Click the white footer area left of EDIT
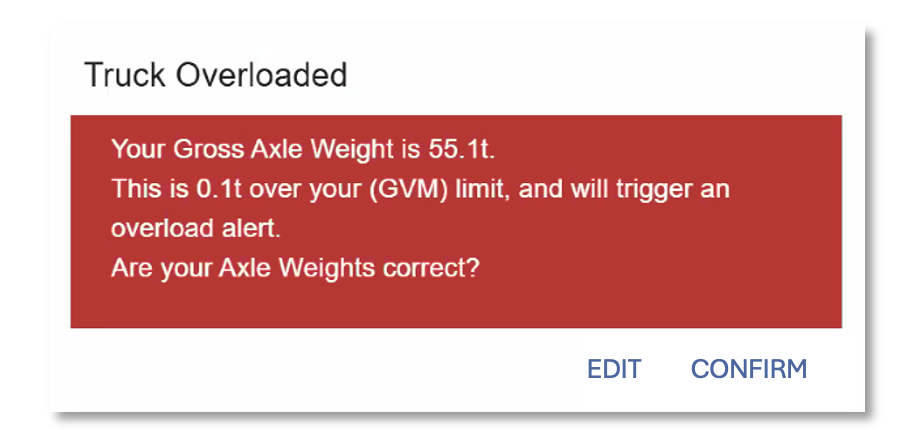 pyautogui.click(x=300, y=369)
